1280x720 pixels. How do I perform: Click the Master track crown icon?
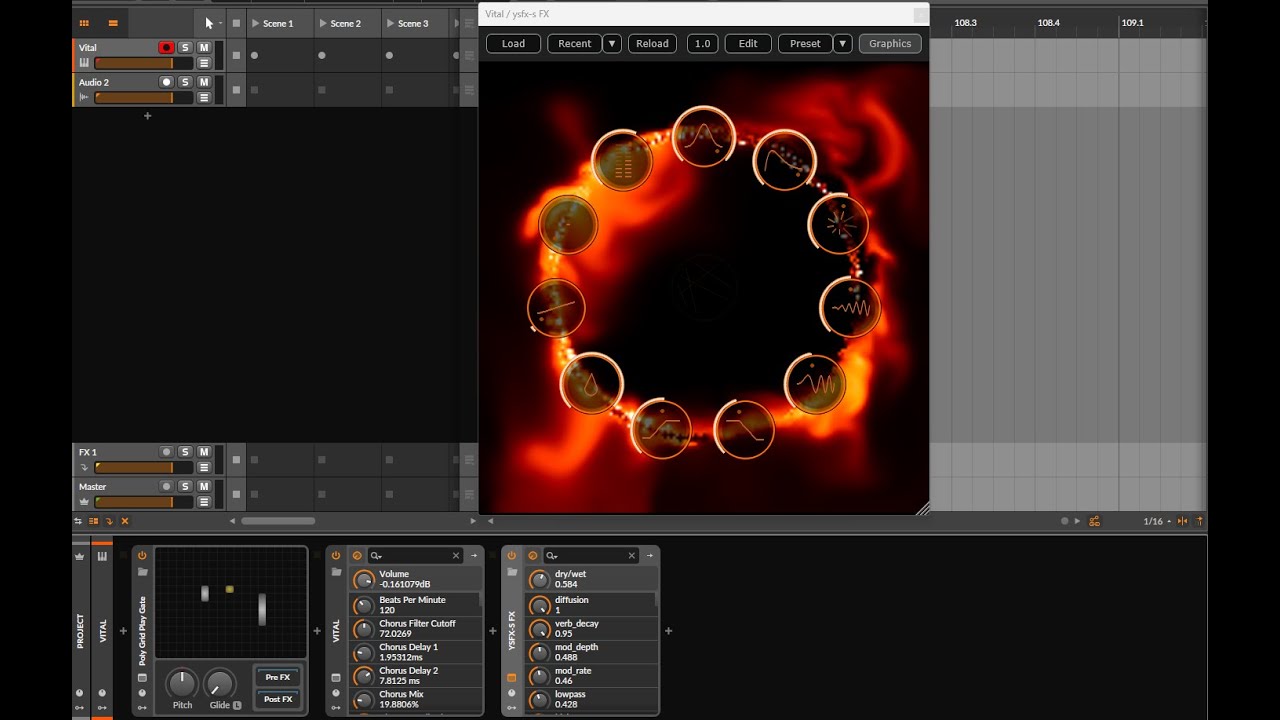(x=84, y=501)
